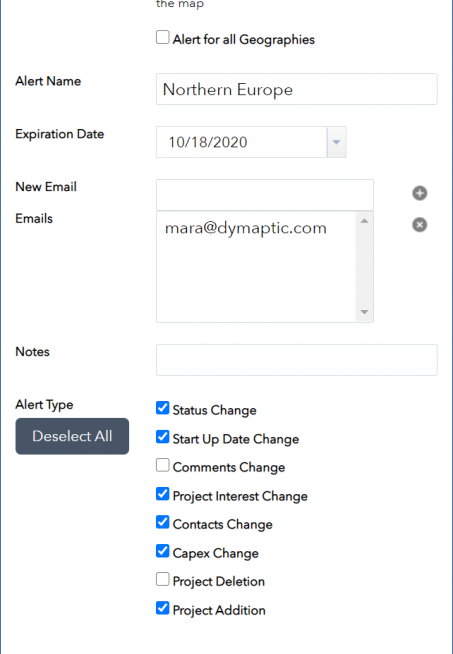Enable Alert for all Geographies checkbox
This screenshot has height=654, width=453.
[163, 37]
